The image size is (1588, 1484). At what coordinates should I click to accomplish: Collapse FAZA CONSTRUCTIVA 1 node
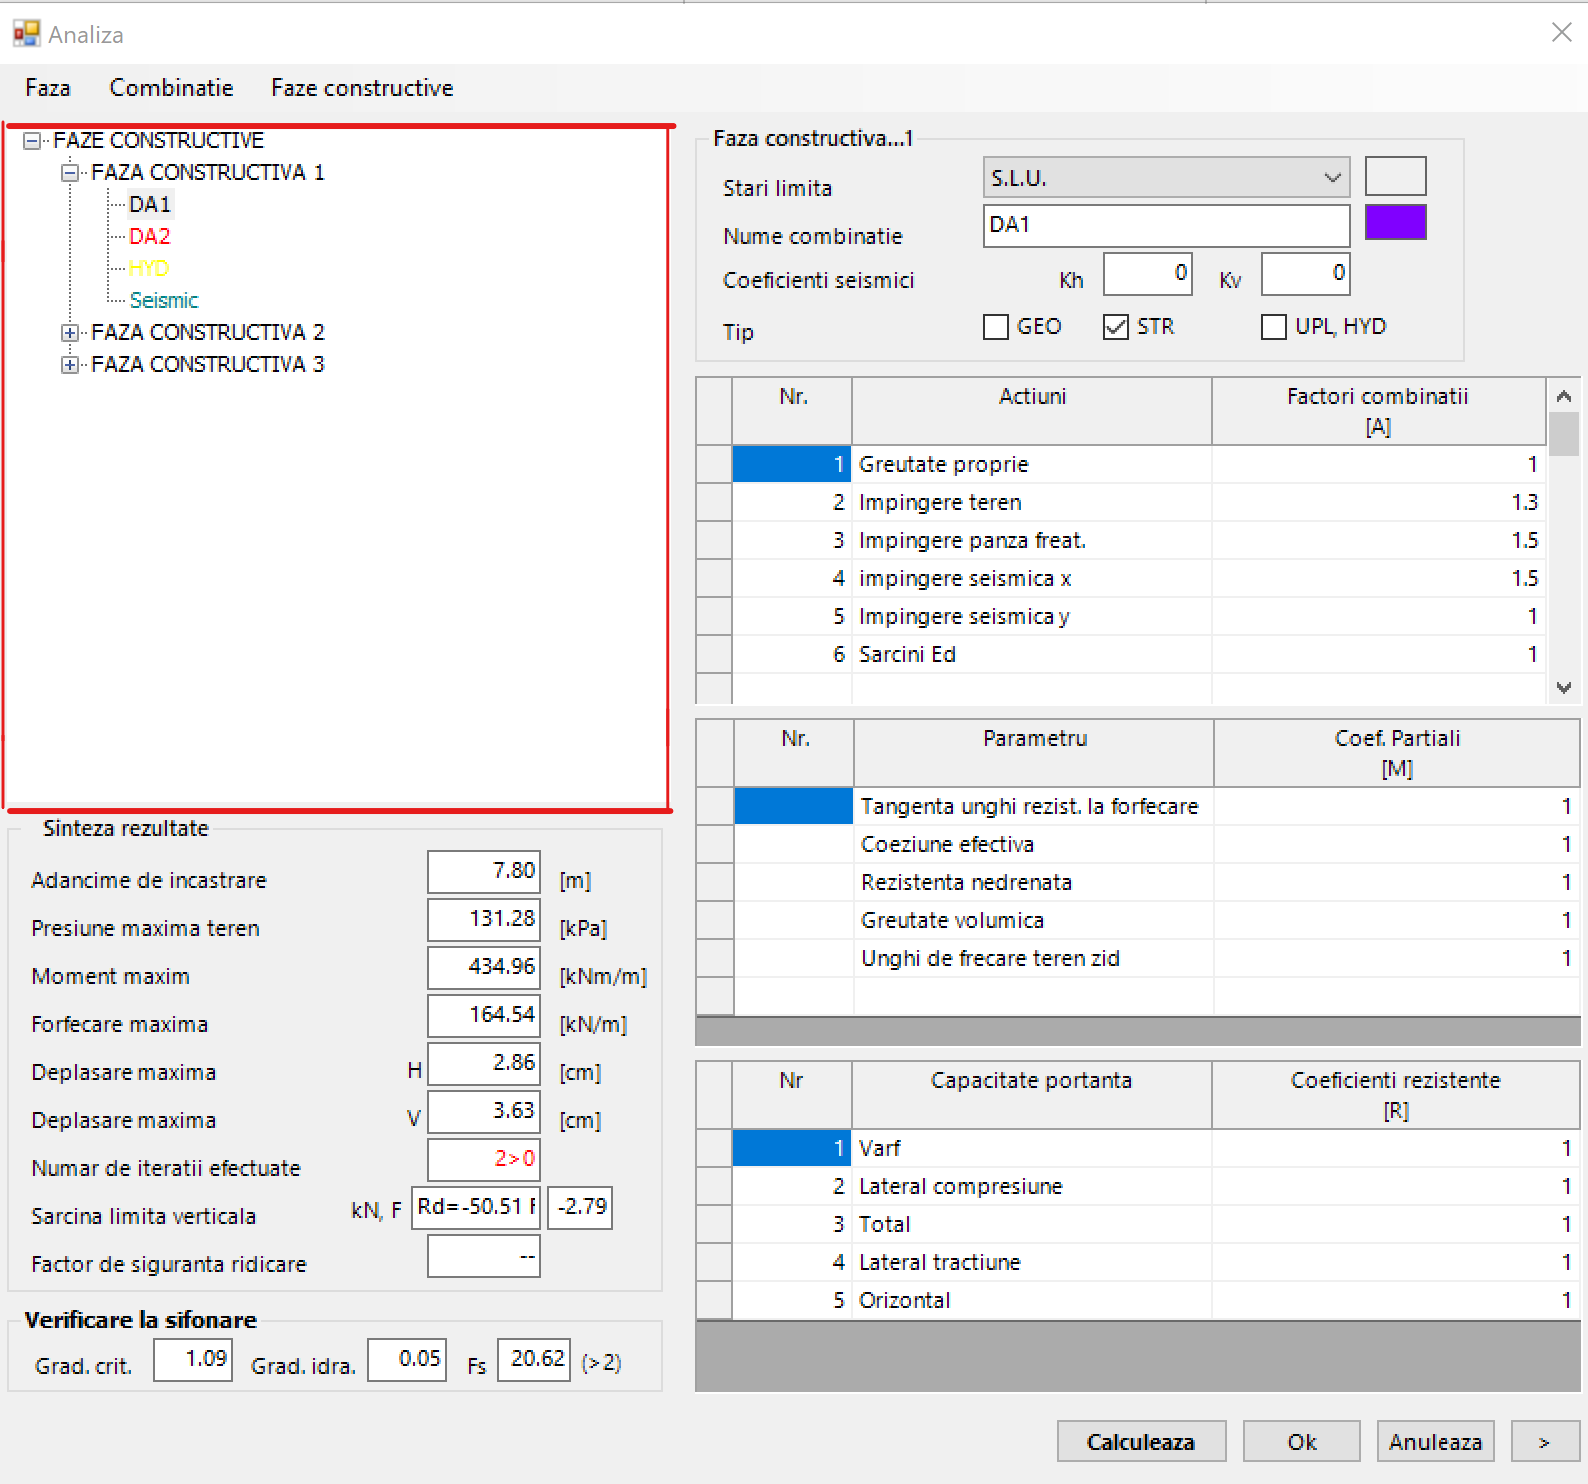coord(69,173)
